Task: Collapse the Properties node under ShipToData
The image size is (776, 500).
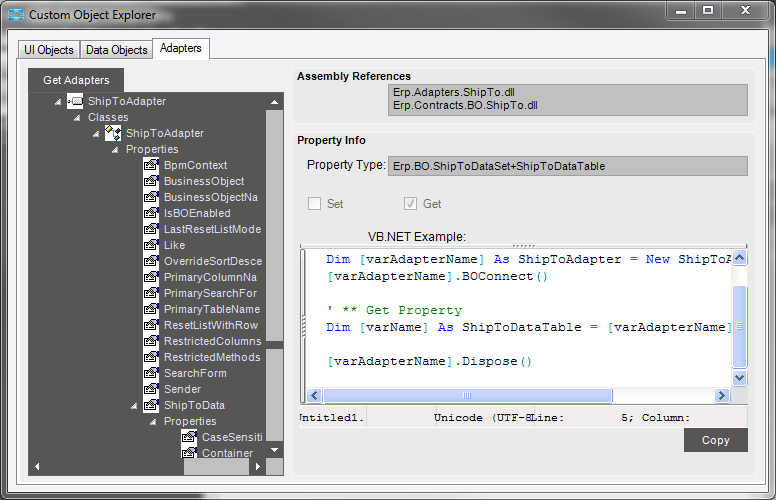Action: tap(153, 422)
